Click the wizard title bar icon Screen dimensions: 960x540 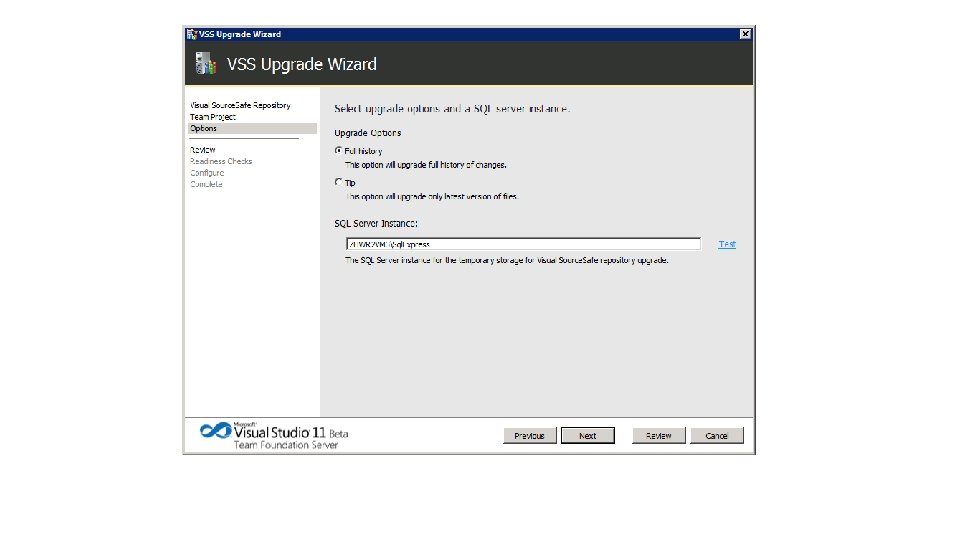point(192,34)
